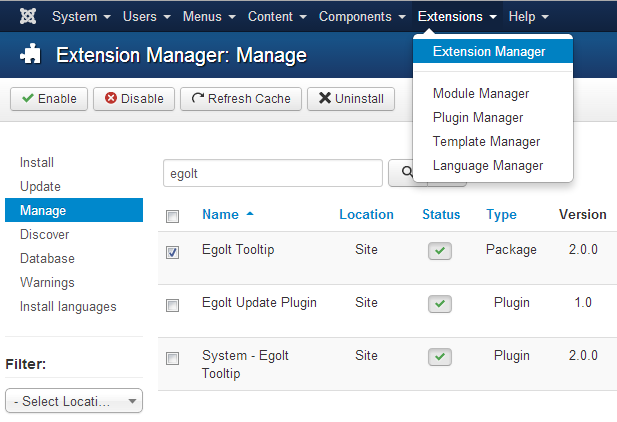Screen dimensions: 617x422
Task: Toggle the Egolt Update Plugin status icon
Action: coord(440,304)
